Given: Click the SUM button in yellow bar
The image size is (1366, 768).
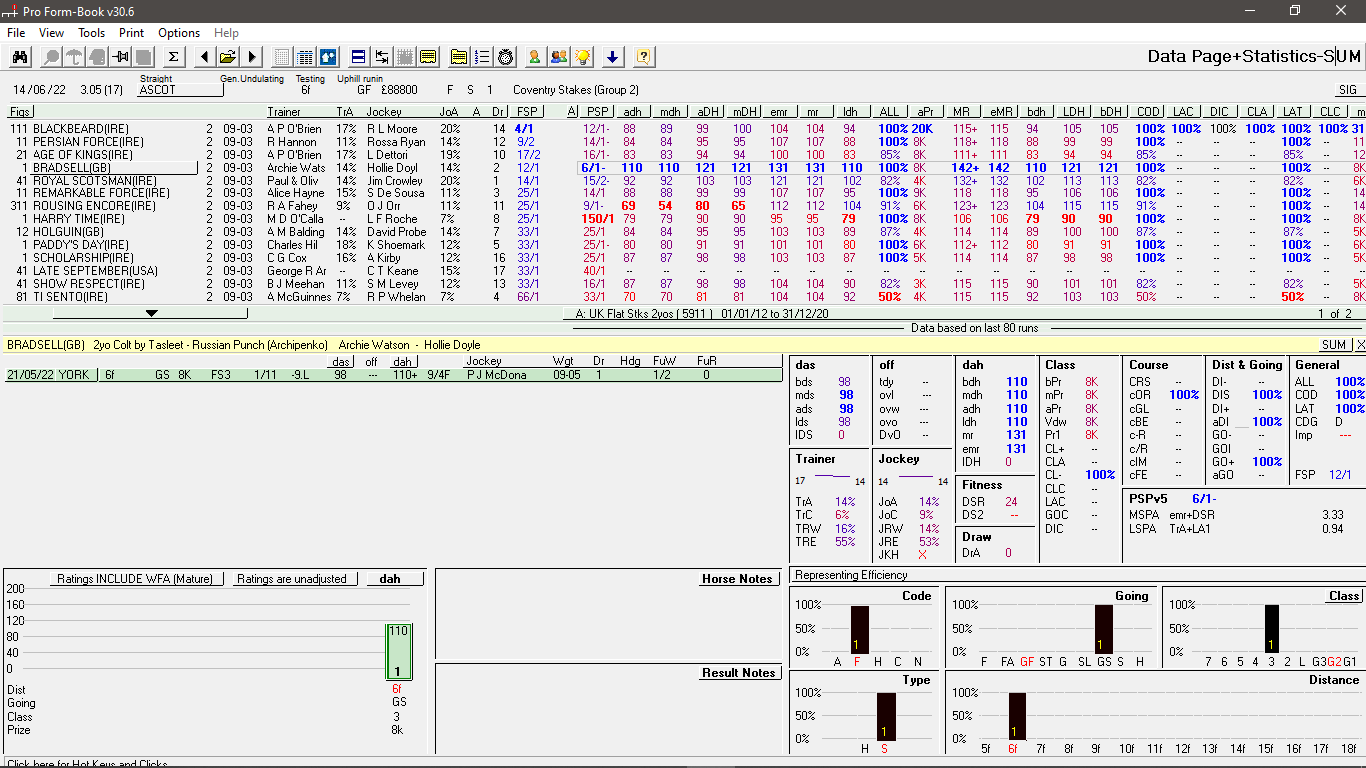Looking at the screenshot, I should (1334, 345).
